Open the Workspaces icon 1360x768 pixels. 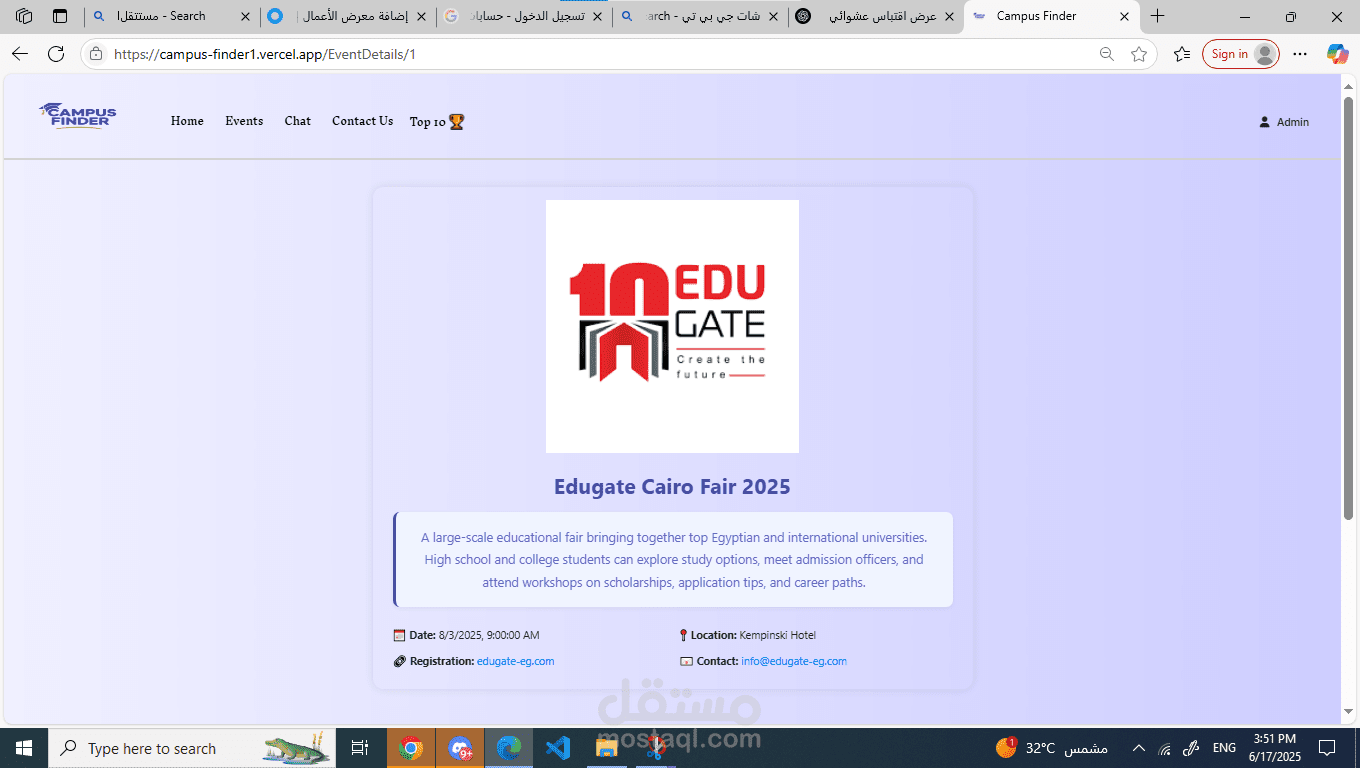(24, 16)
